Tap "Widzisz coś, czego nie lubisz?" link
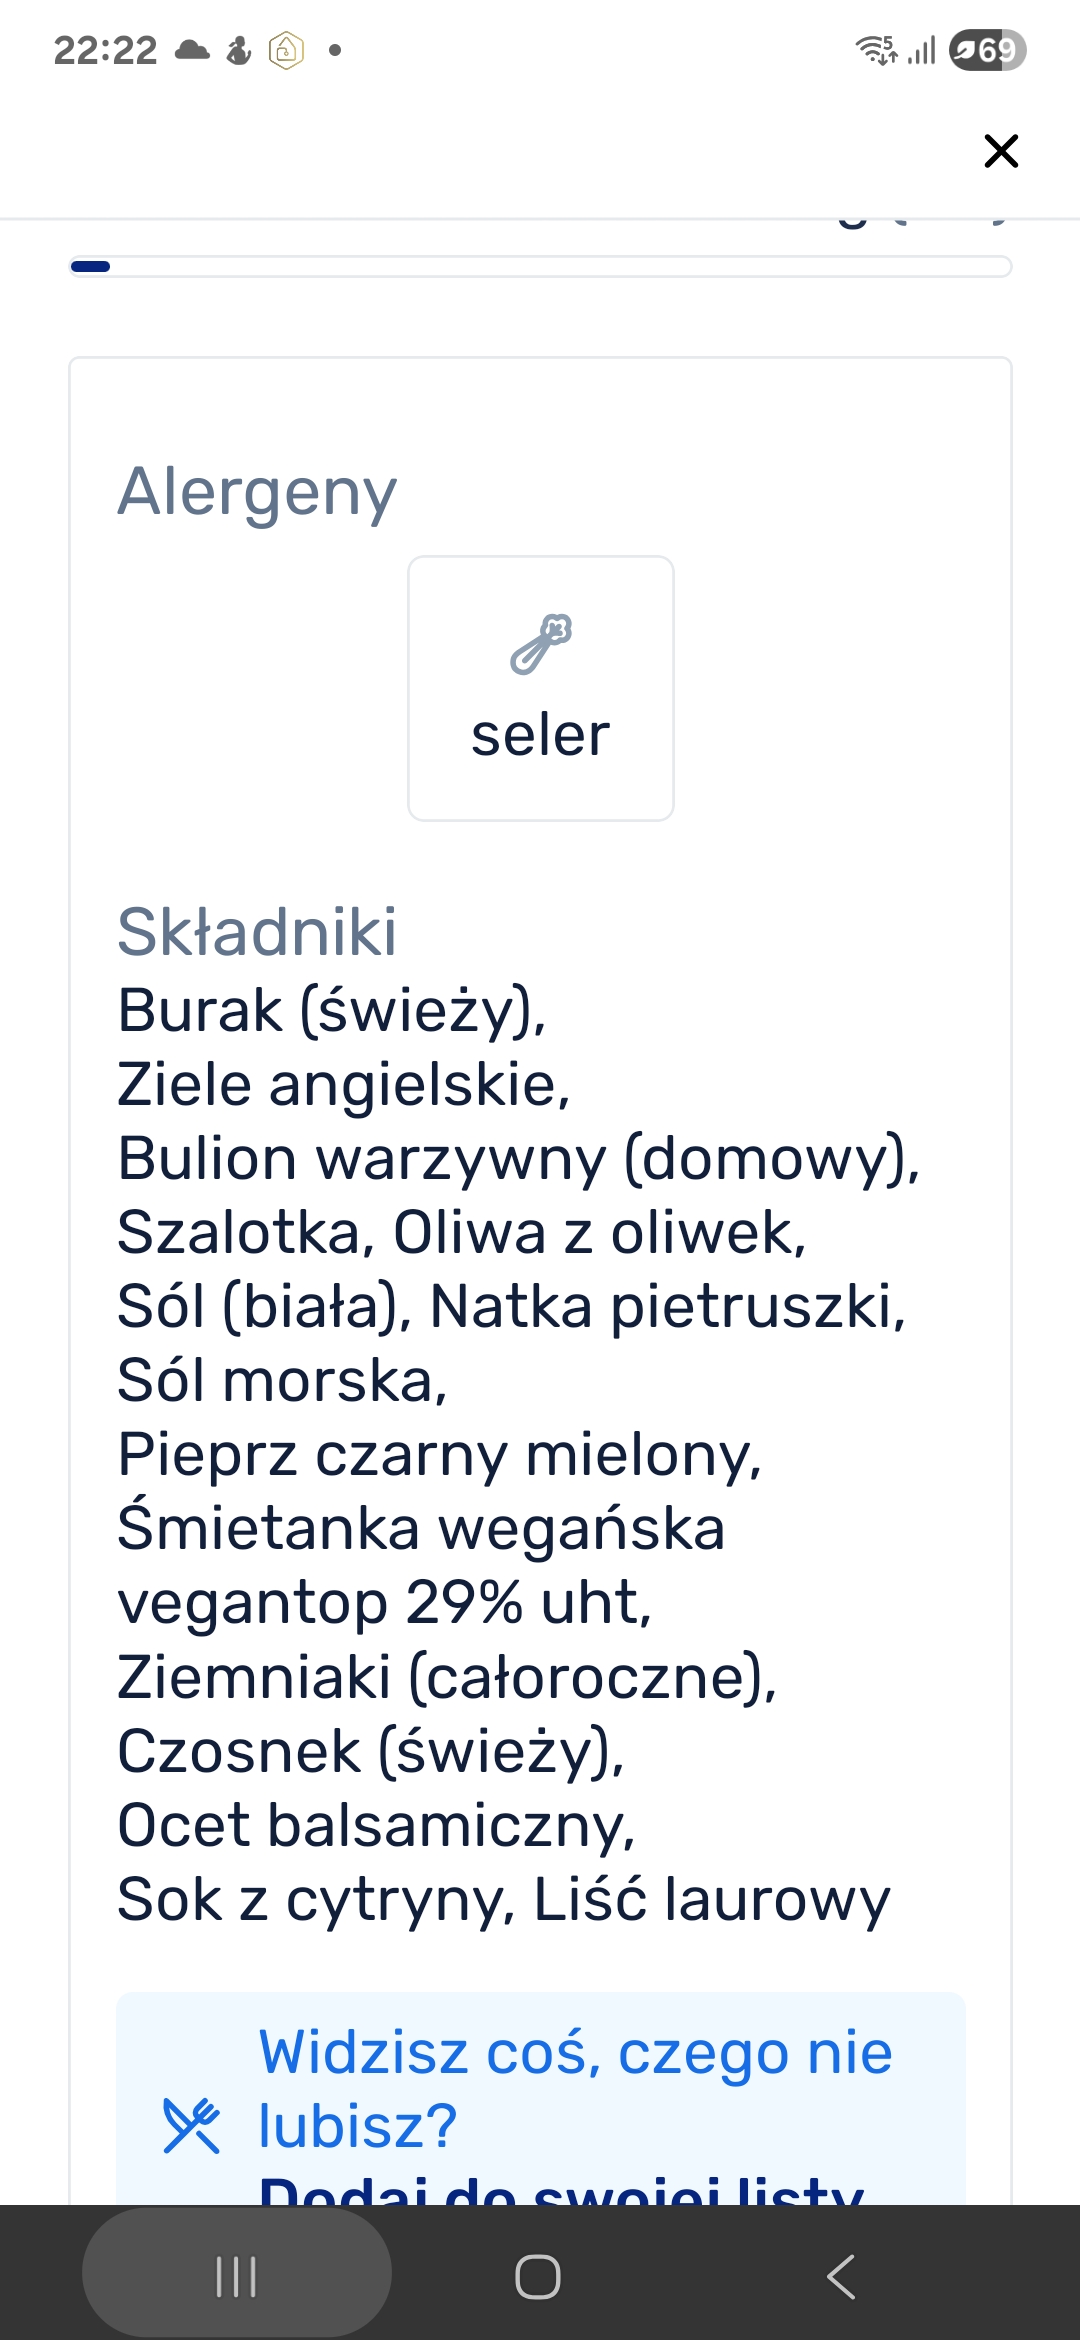The width and height of the screenshot is (1080, 2340). tap(575, 2088)
